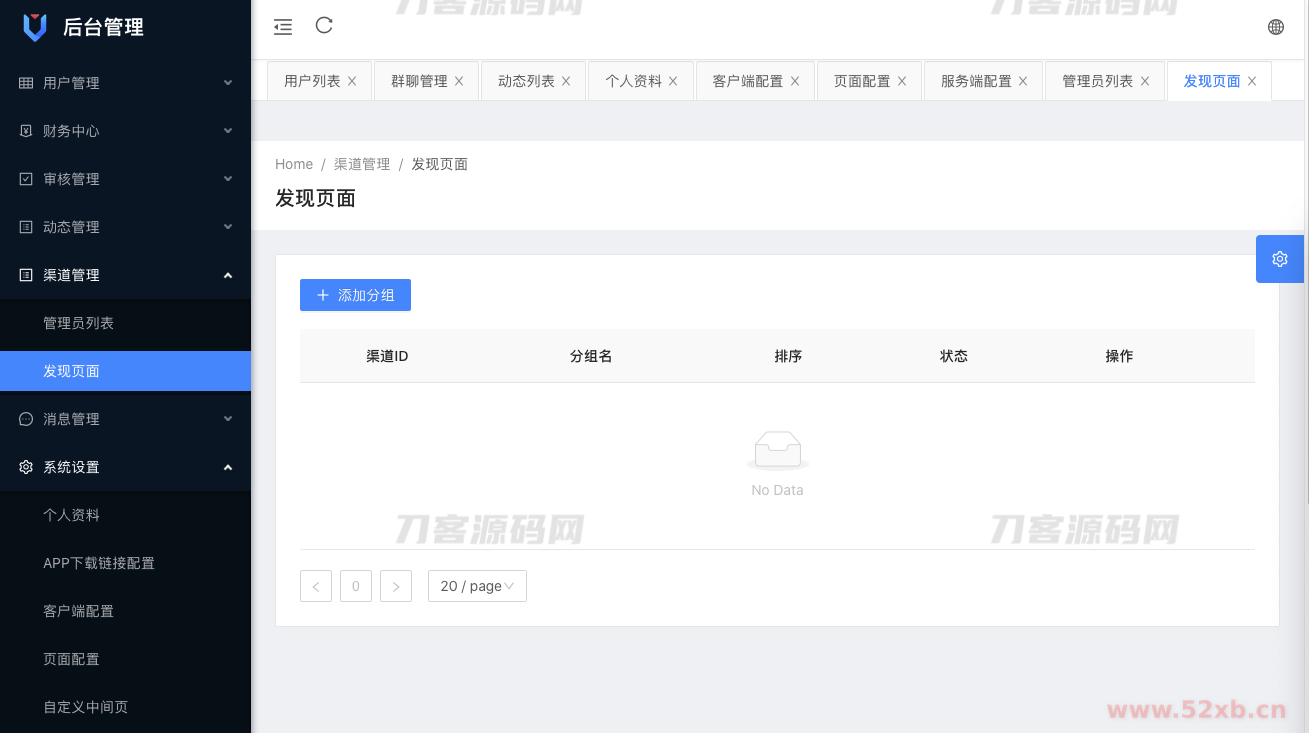
Task: Open the language selector globe icon
Action: point(1275,26)
